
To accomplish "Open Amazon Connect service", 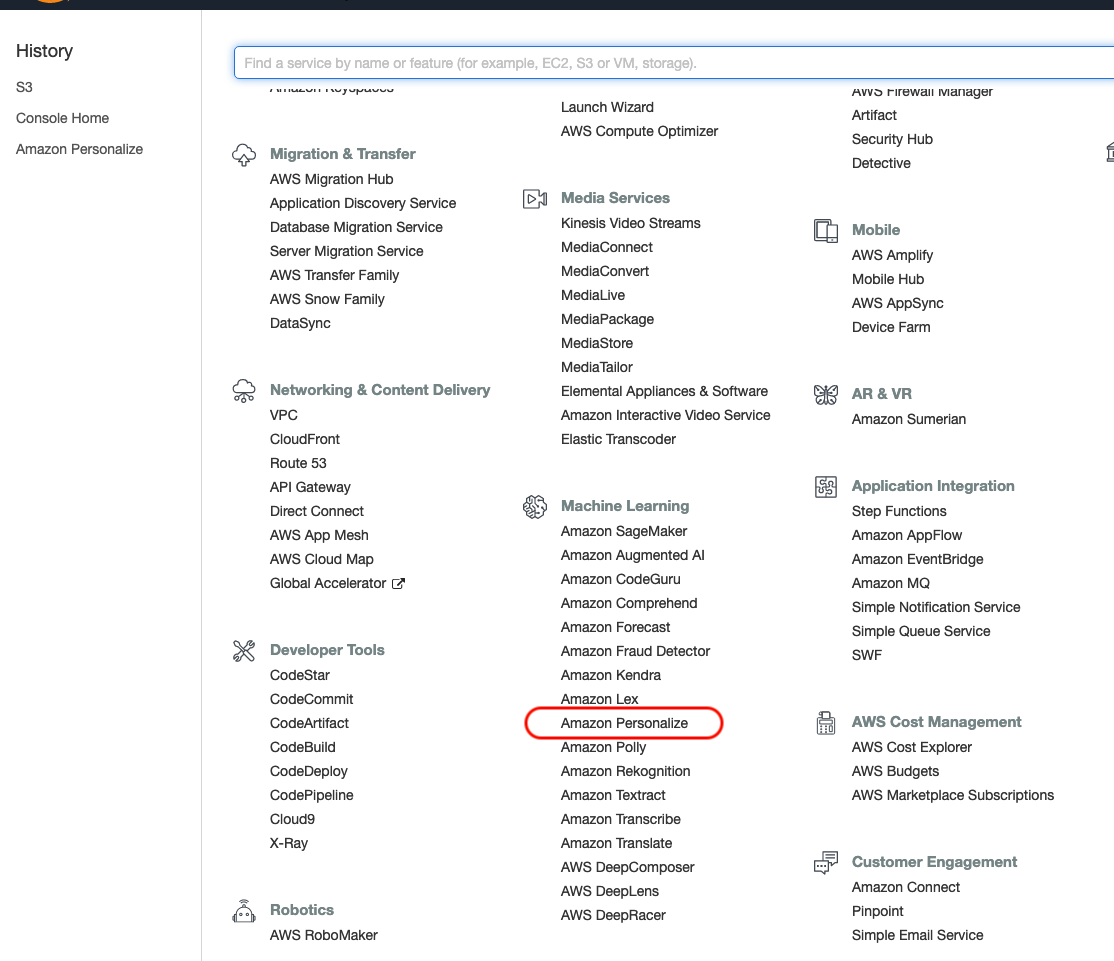I will click(x=906, y=887).
